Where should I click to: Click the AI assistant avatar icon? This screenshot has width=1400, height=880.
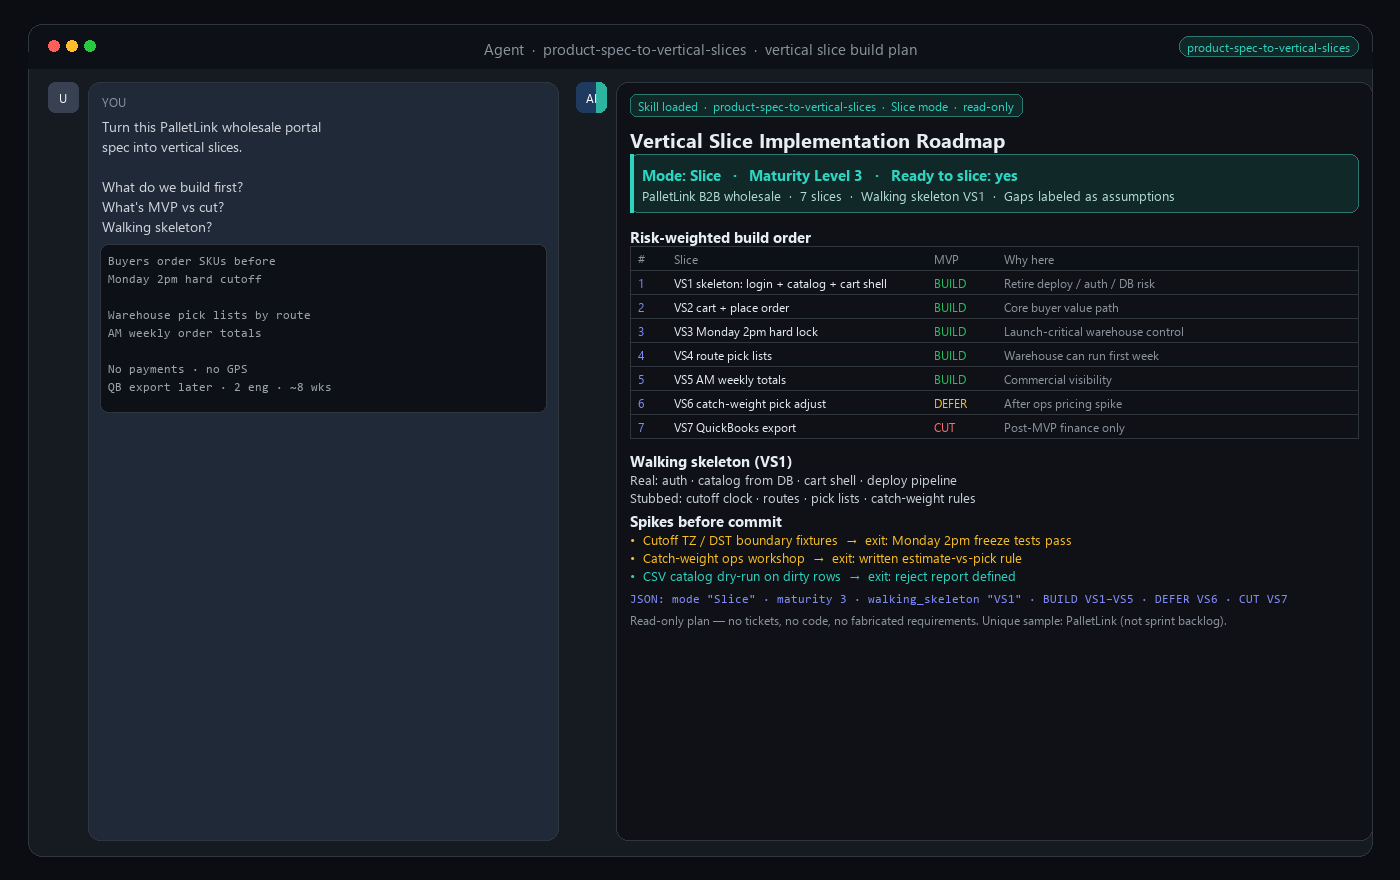(591, 98)
